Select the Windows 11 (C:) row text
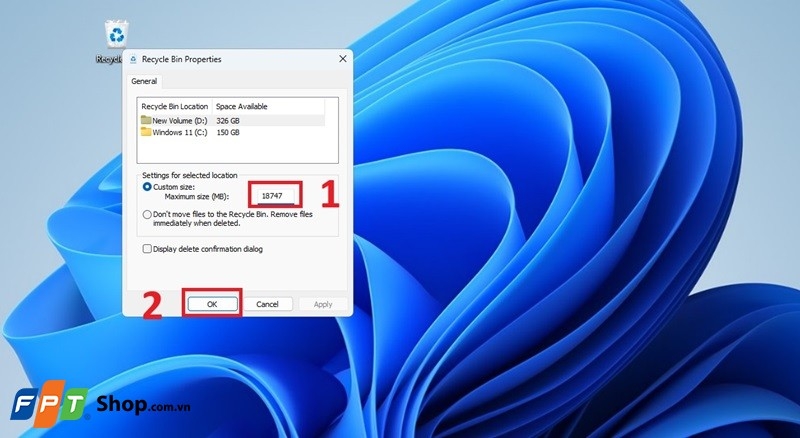The image size is (800, 438). click(180, 133)
